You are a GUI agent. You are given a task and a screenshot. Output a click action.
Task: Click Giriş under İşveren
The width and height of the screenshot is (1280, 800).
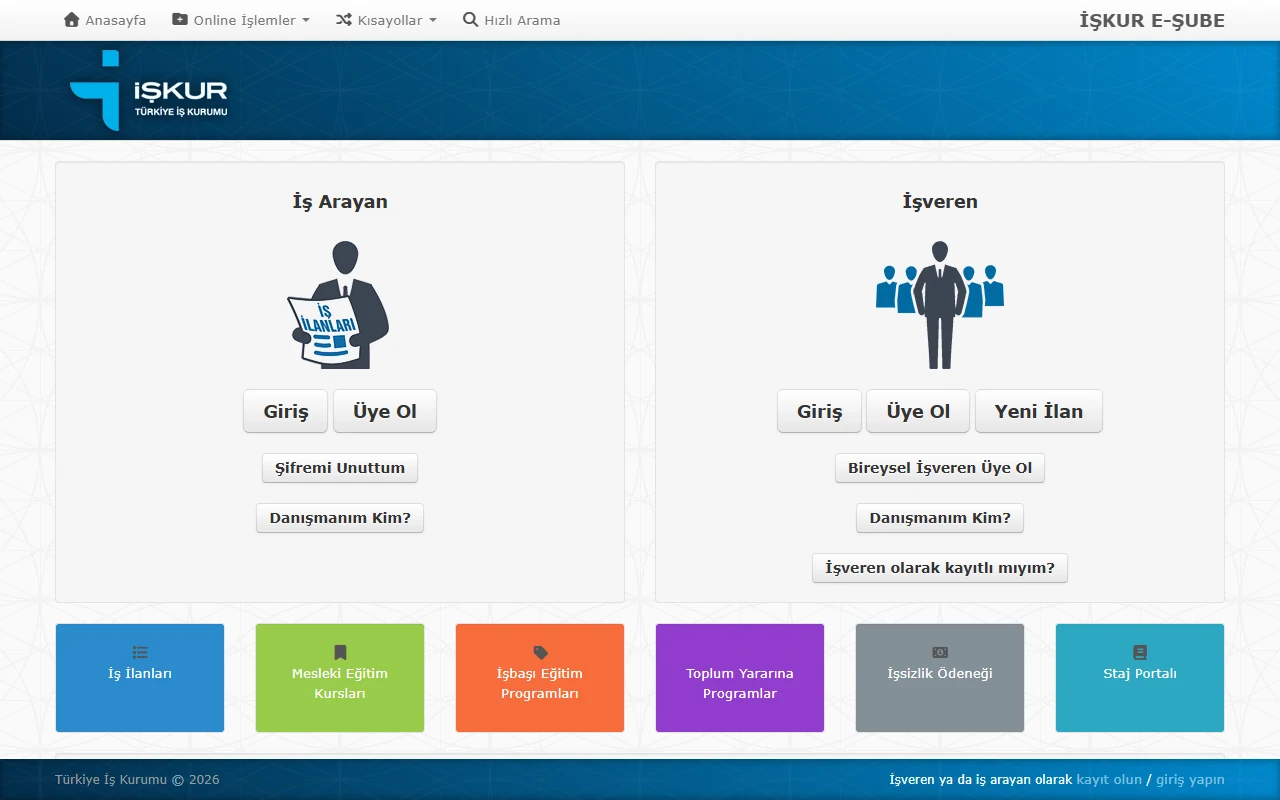click(x=820, y=411)
